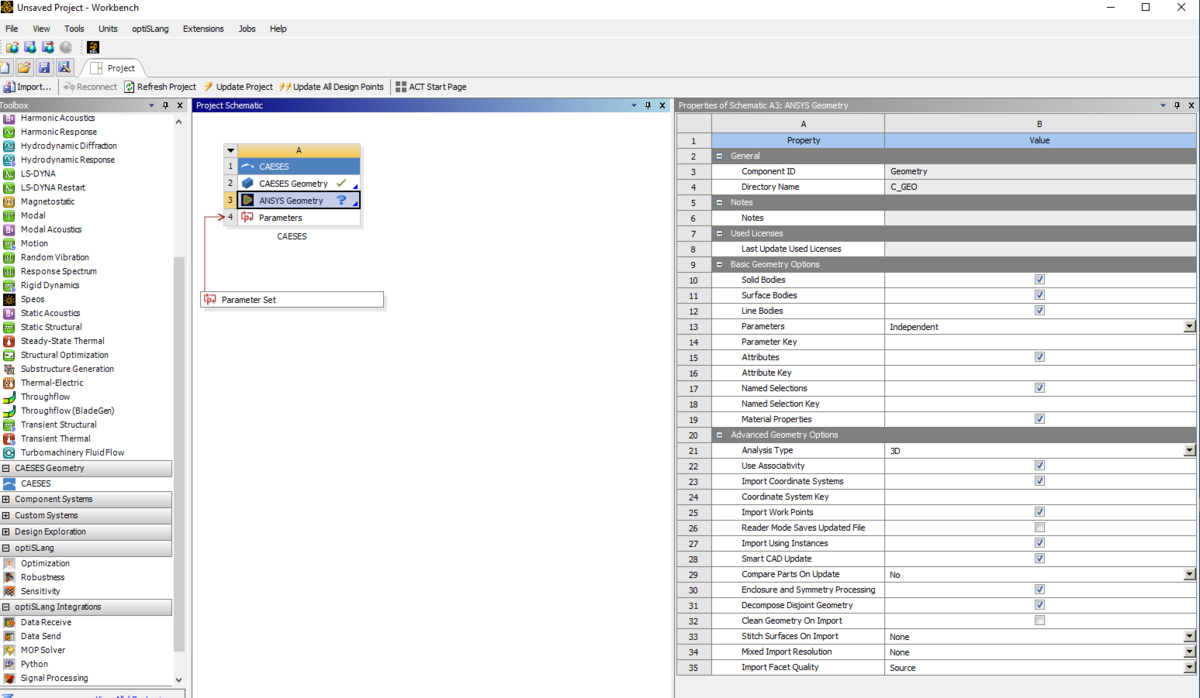
Task: Click the Update All Design Points label
Action: 338,87
